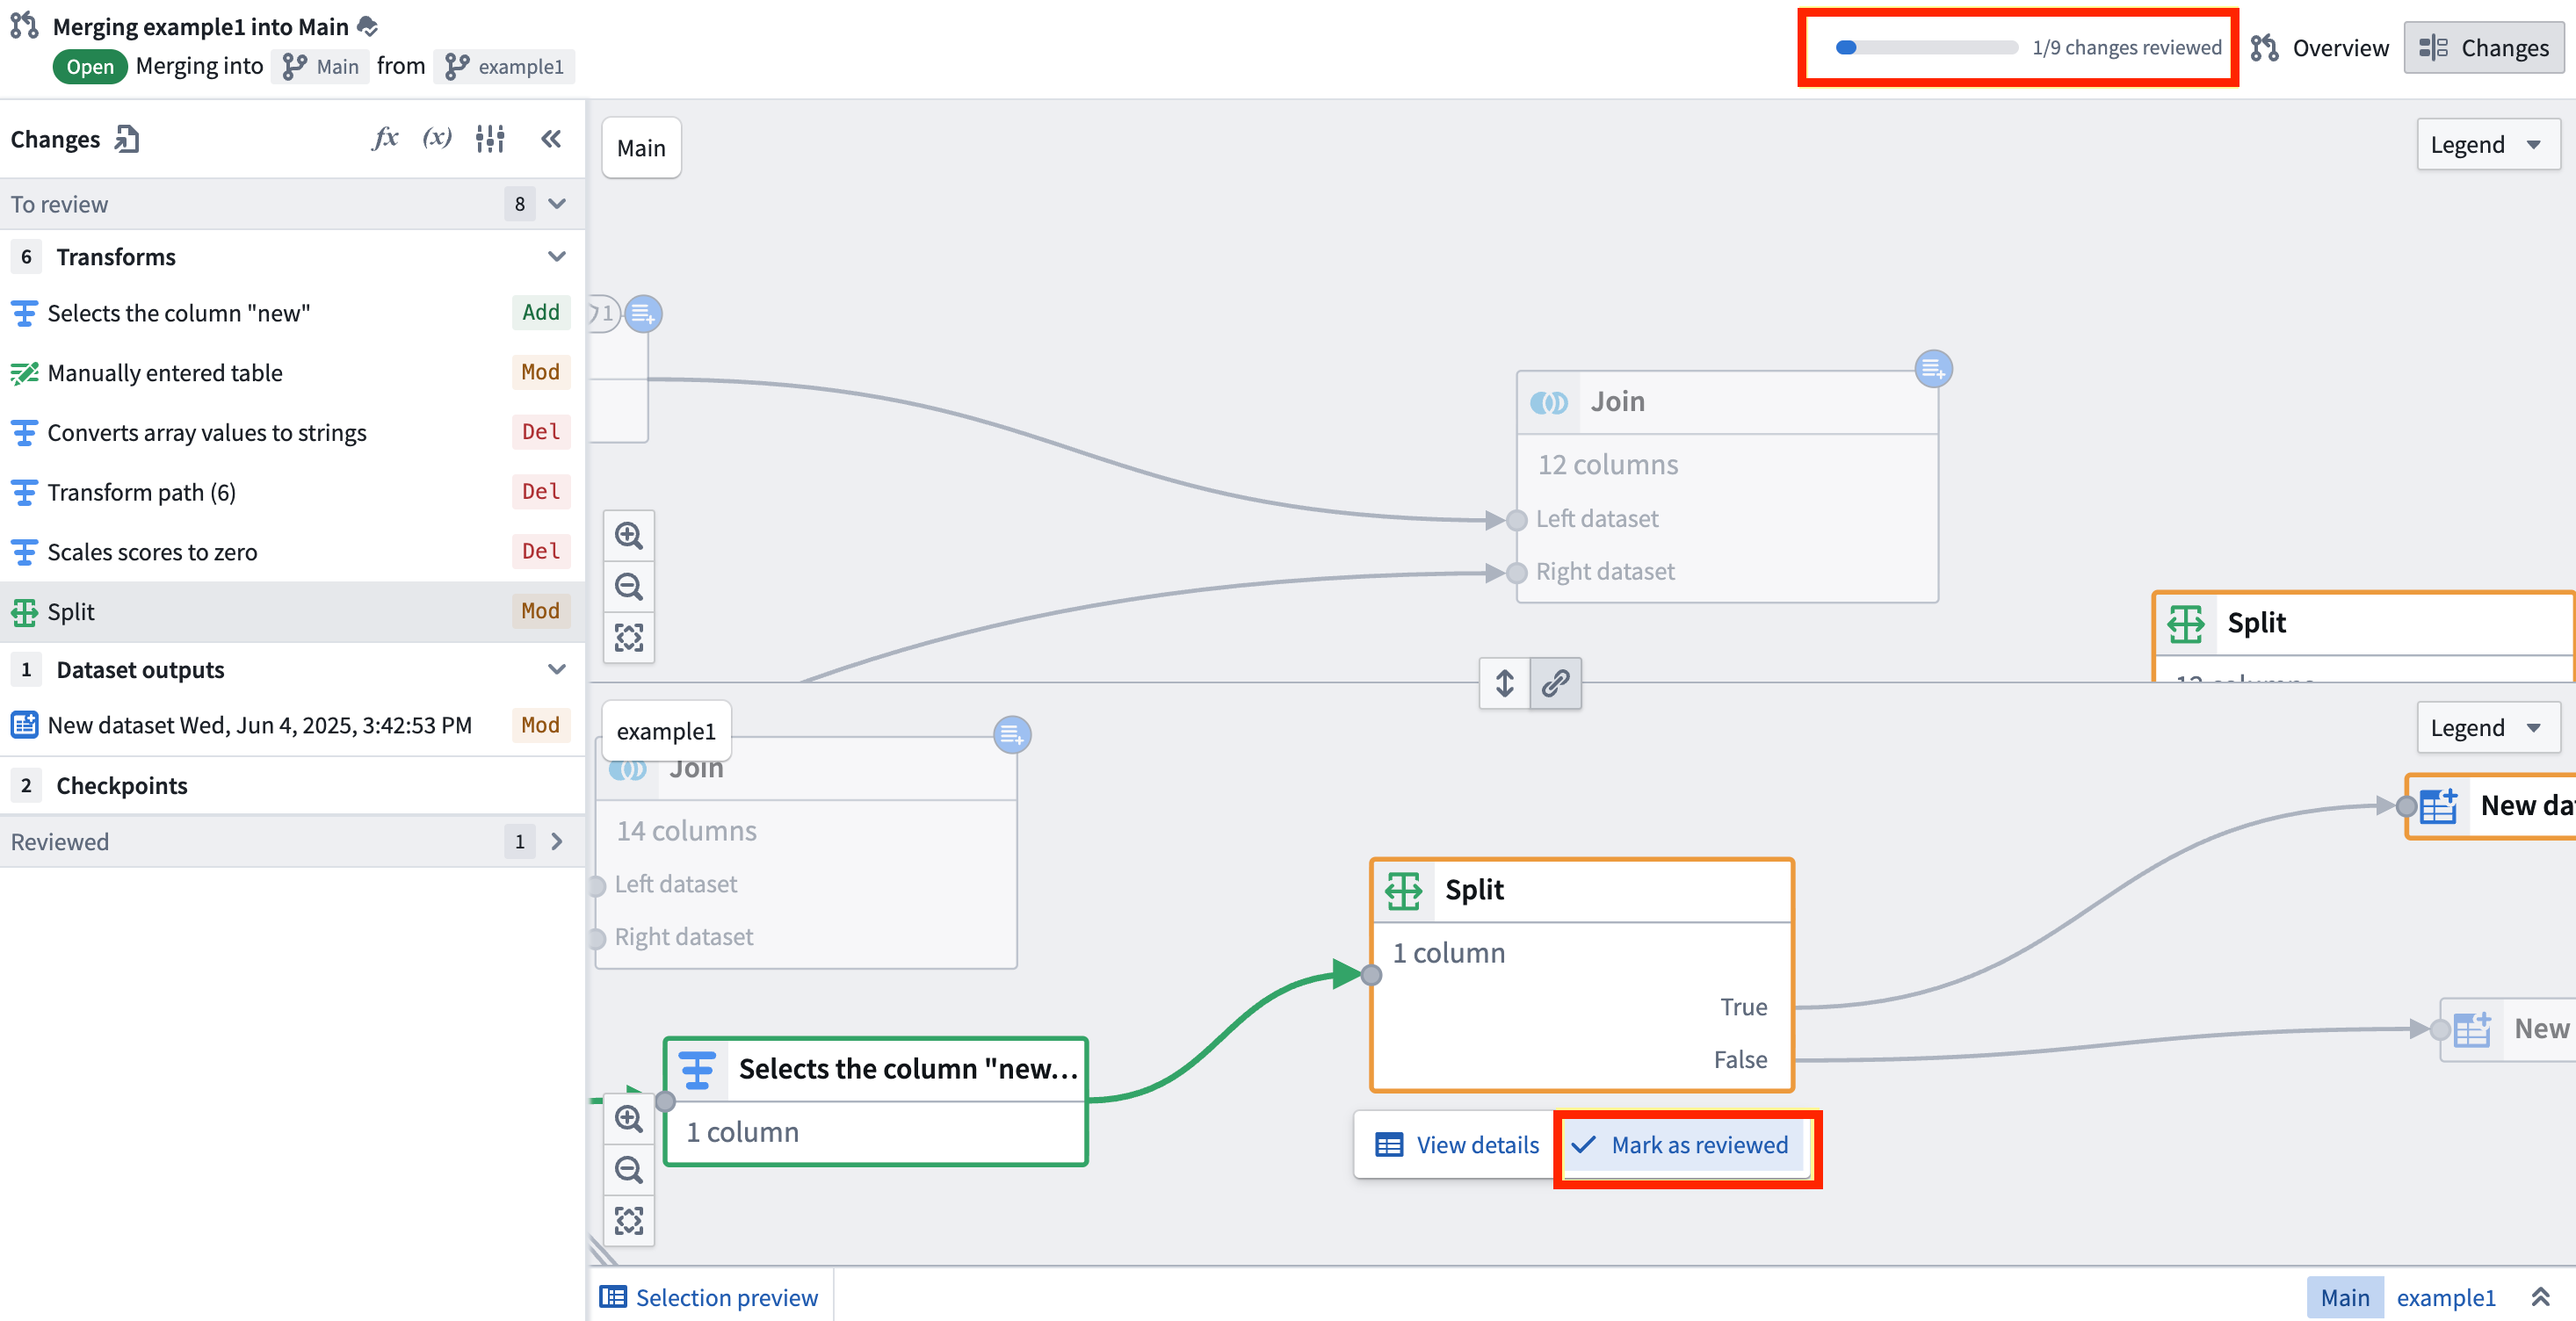Screen dimensions: 2576x1321
Task: Select the link icon between the two graph panes
Action: (1555, 684)
